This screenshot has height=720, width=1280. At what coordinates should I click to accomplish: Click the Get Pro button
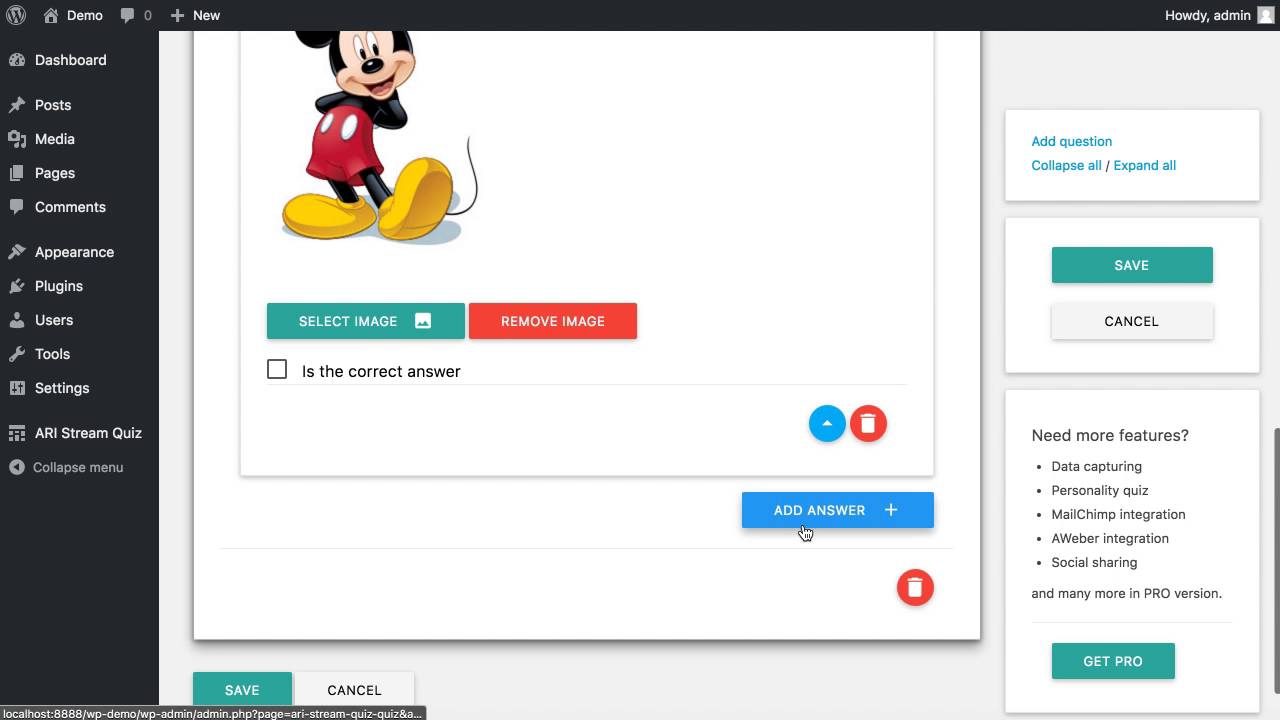coord(1113,661)
